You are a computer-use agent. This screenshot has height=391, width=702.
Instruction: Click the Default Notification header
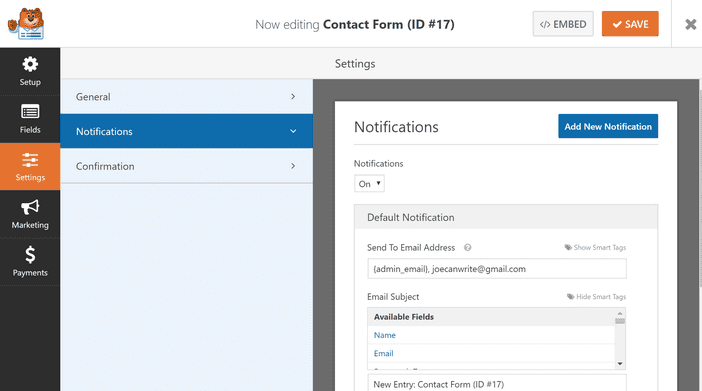tap(506, 217)
